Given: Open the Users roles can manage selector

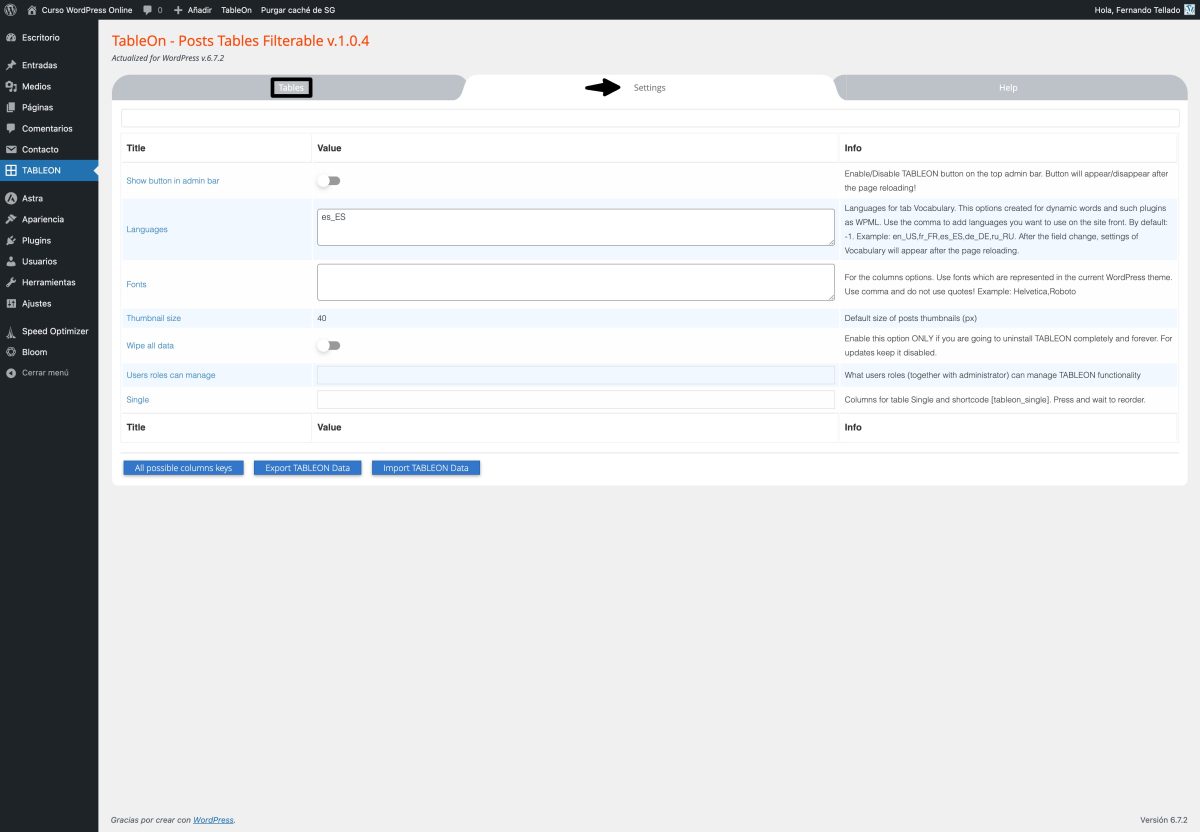Looking at the screenshot, I should 575,375.
